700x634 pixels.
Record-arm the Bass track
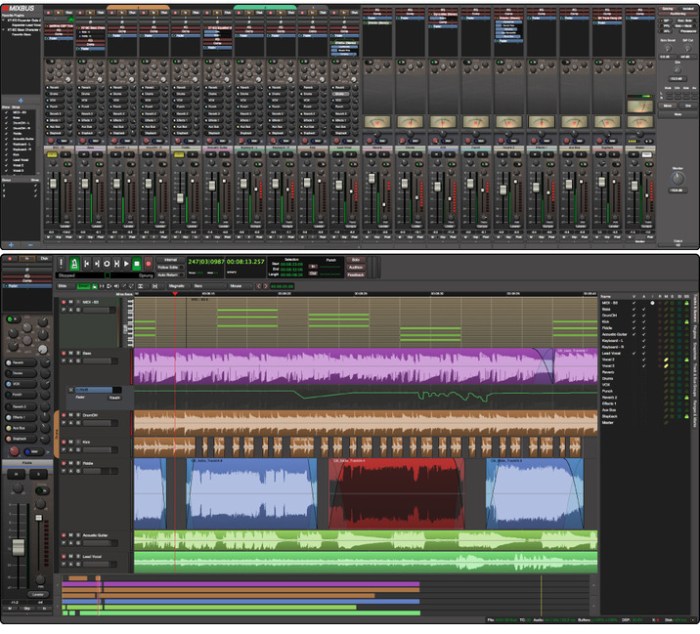click(65, 352)
